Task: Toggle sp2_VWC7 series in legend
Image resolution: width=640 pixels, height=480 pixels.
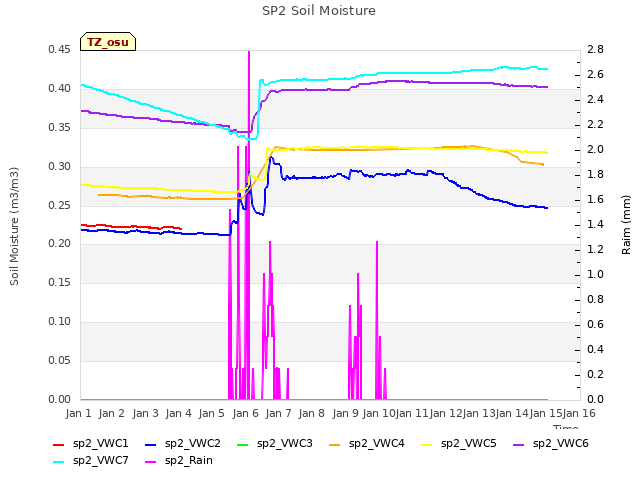Action: [x=91, y=460]
